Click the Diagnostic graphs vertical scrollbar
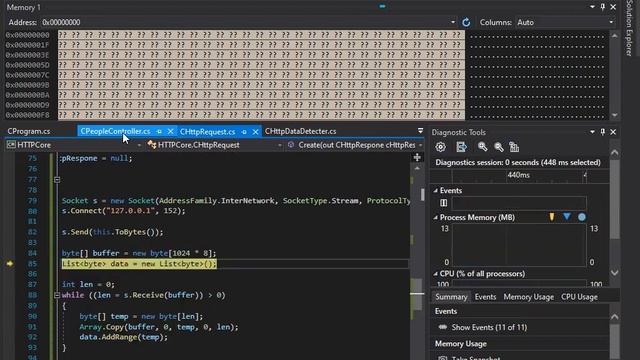The width and height of the screenshot is (640, 360). tap(615, 200)
